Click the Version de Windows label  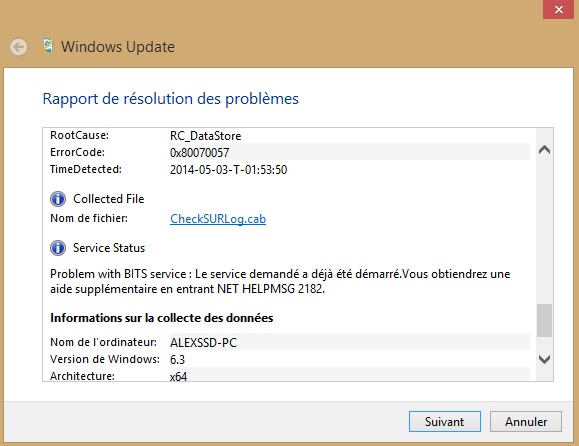tap(105, 359)
